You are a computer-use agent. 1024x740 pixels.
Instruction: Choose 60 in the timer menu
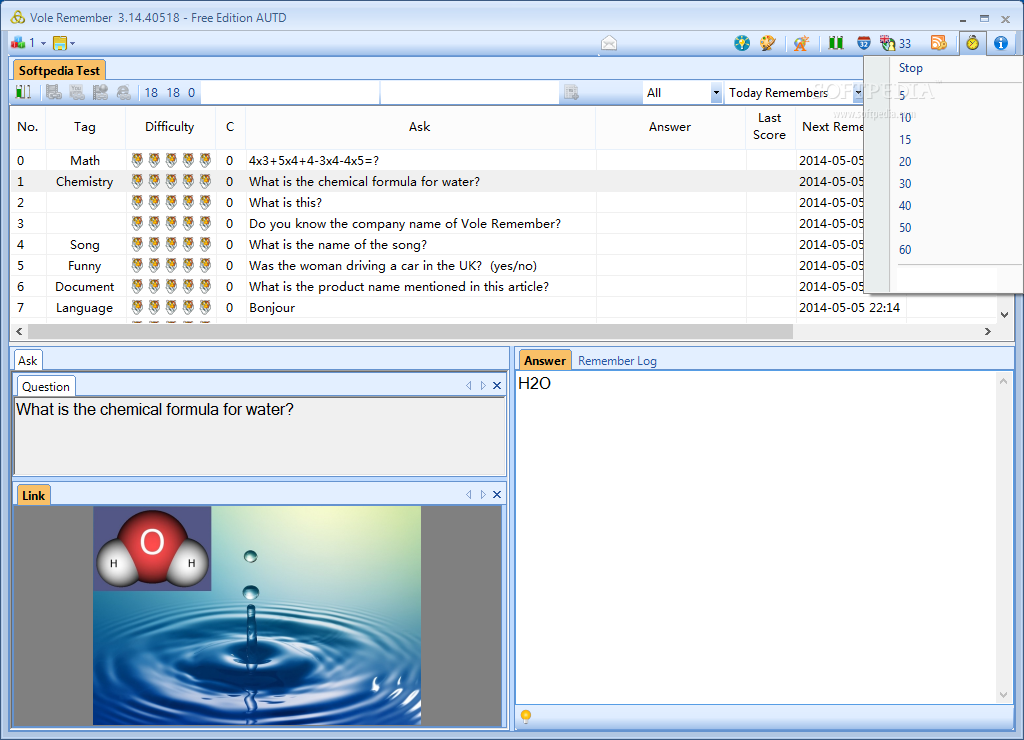(904, 249)
